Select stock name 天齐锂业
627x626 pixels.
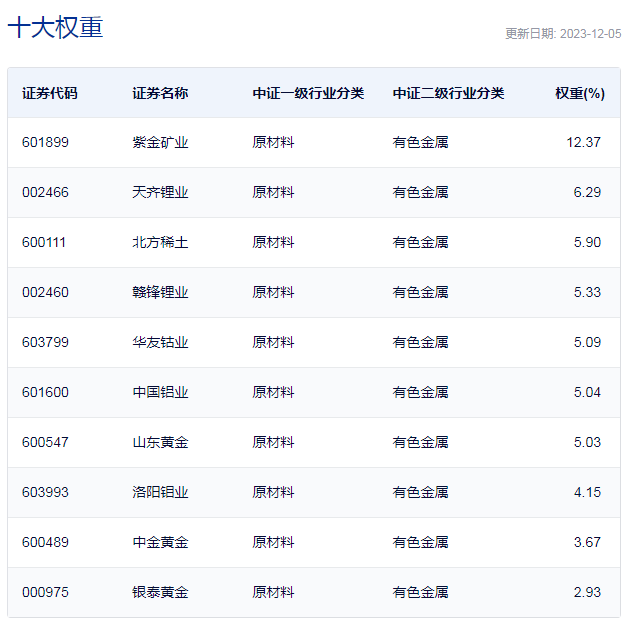coord(160,192)
